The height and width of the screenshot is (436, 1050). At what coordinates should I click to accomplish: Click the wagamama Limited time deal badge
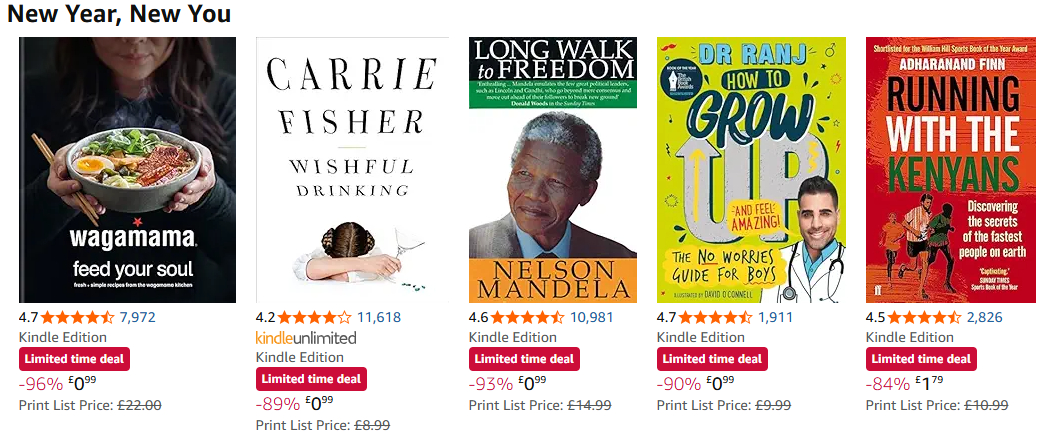(74, 359)
